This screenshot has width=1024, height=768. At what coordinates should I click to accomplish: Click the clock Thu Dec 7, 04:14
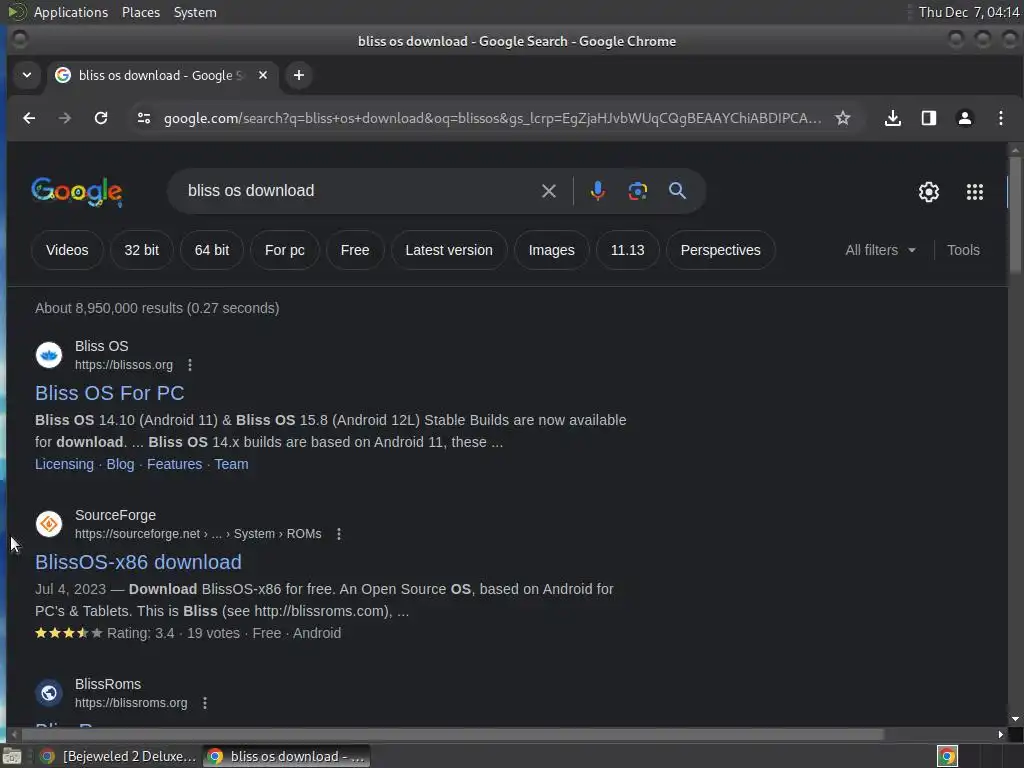click(x=968, y=12)
